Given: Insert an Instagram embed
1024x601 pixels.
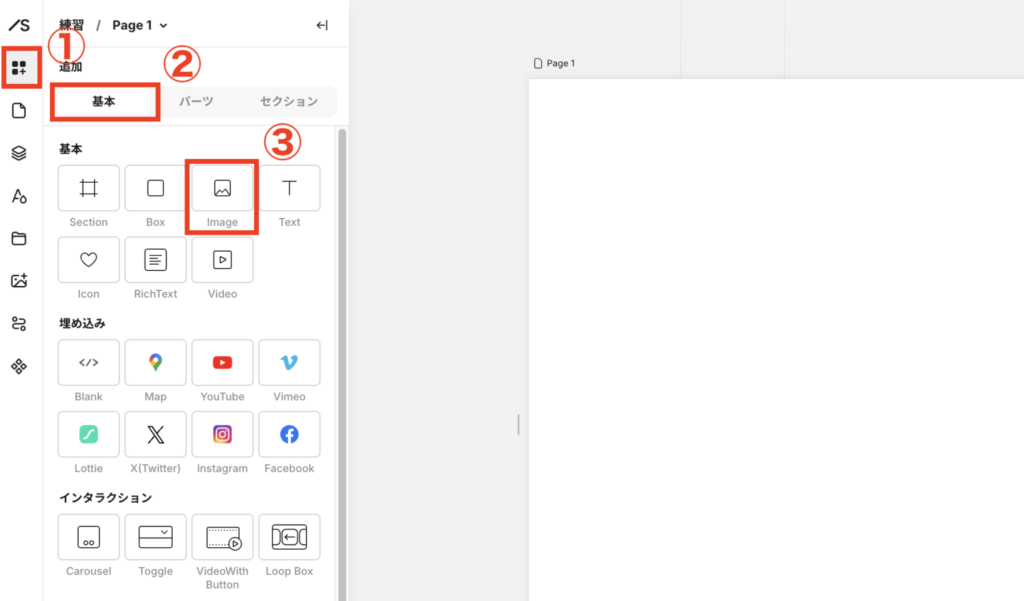Looking at the screenshot, I should click(222, 435).
